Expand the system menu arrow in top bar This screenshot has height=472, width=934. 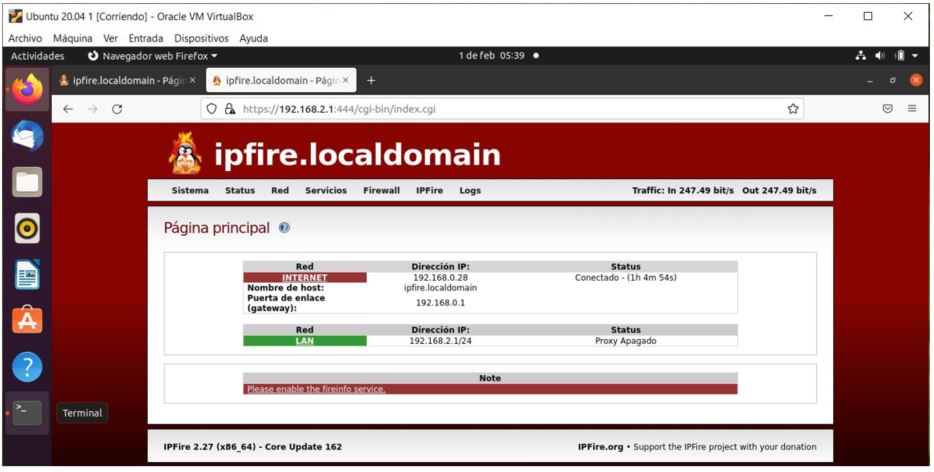915,56
